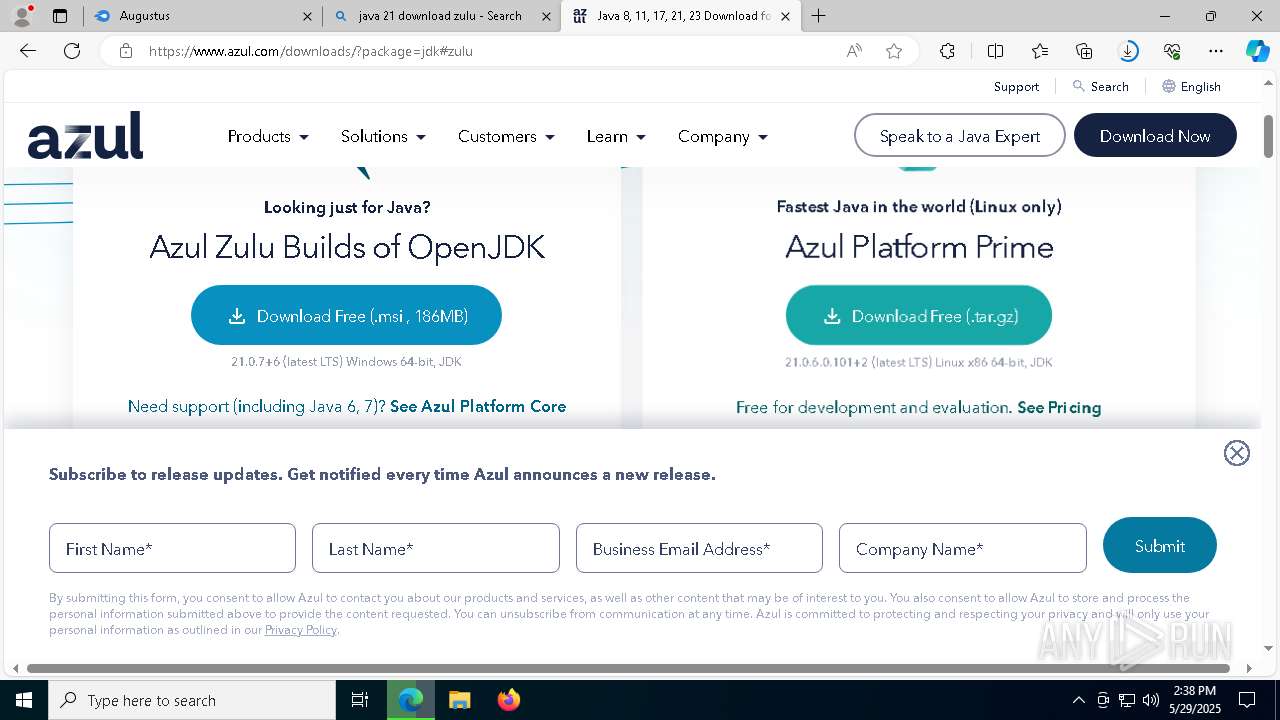Click the Azul logo
This screenshot has height=720, width=1280.
(85, 136)
